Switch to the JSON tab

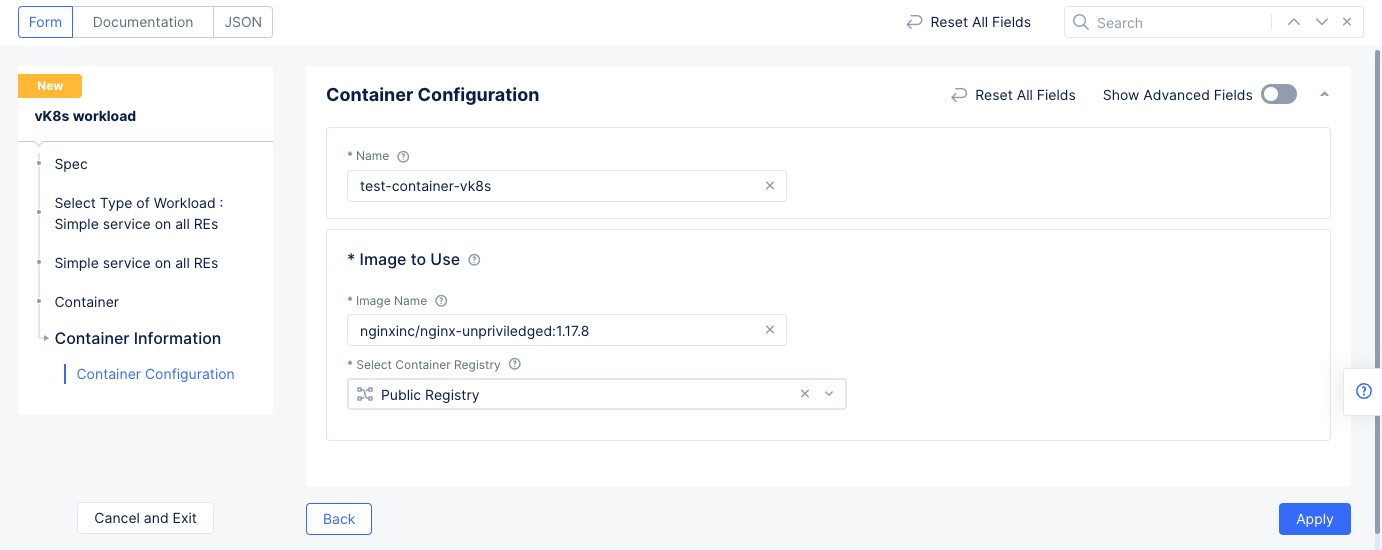[x=243, y=22]
